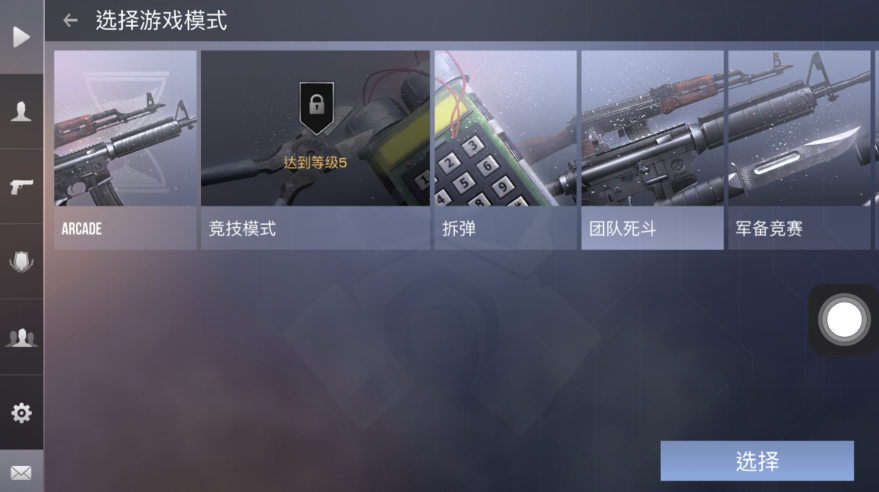This screenshot has height=492, width=879.
Task: Tap the 拆弹 label under keypad image
Action: [x=459, y=229]
